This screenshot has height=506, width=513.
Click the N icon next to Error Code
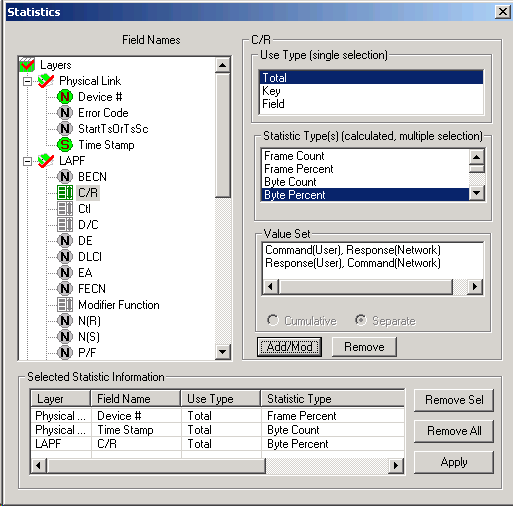coord(65,113)
